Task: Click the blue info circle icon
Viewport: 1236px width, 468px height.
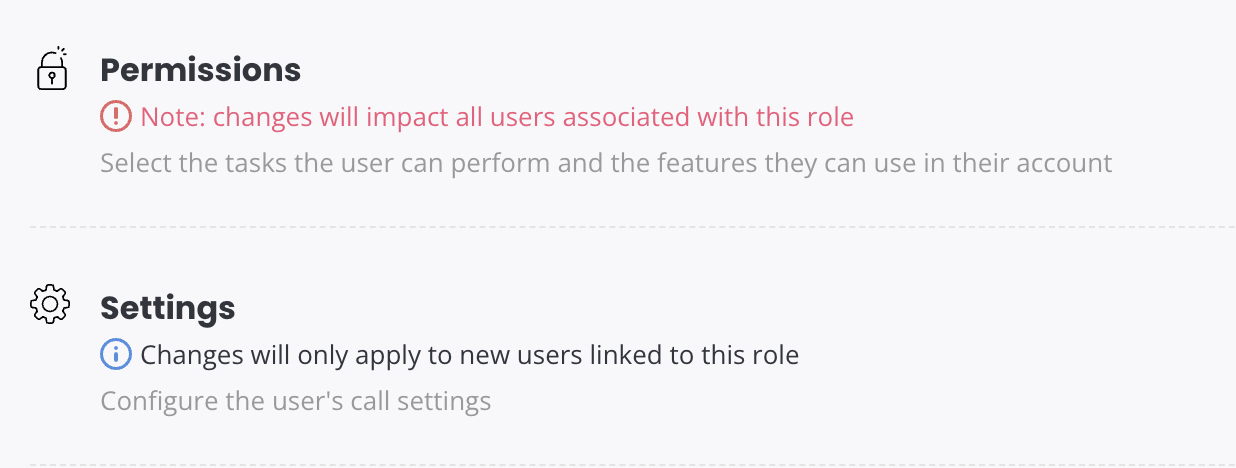Action: click(116, 354)
